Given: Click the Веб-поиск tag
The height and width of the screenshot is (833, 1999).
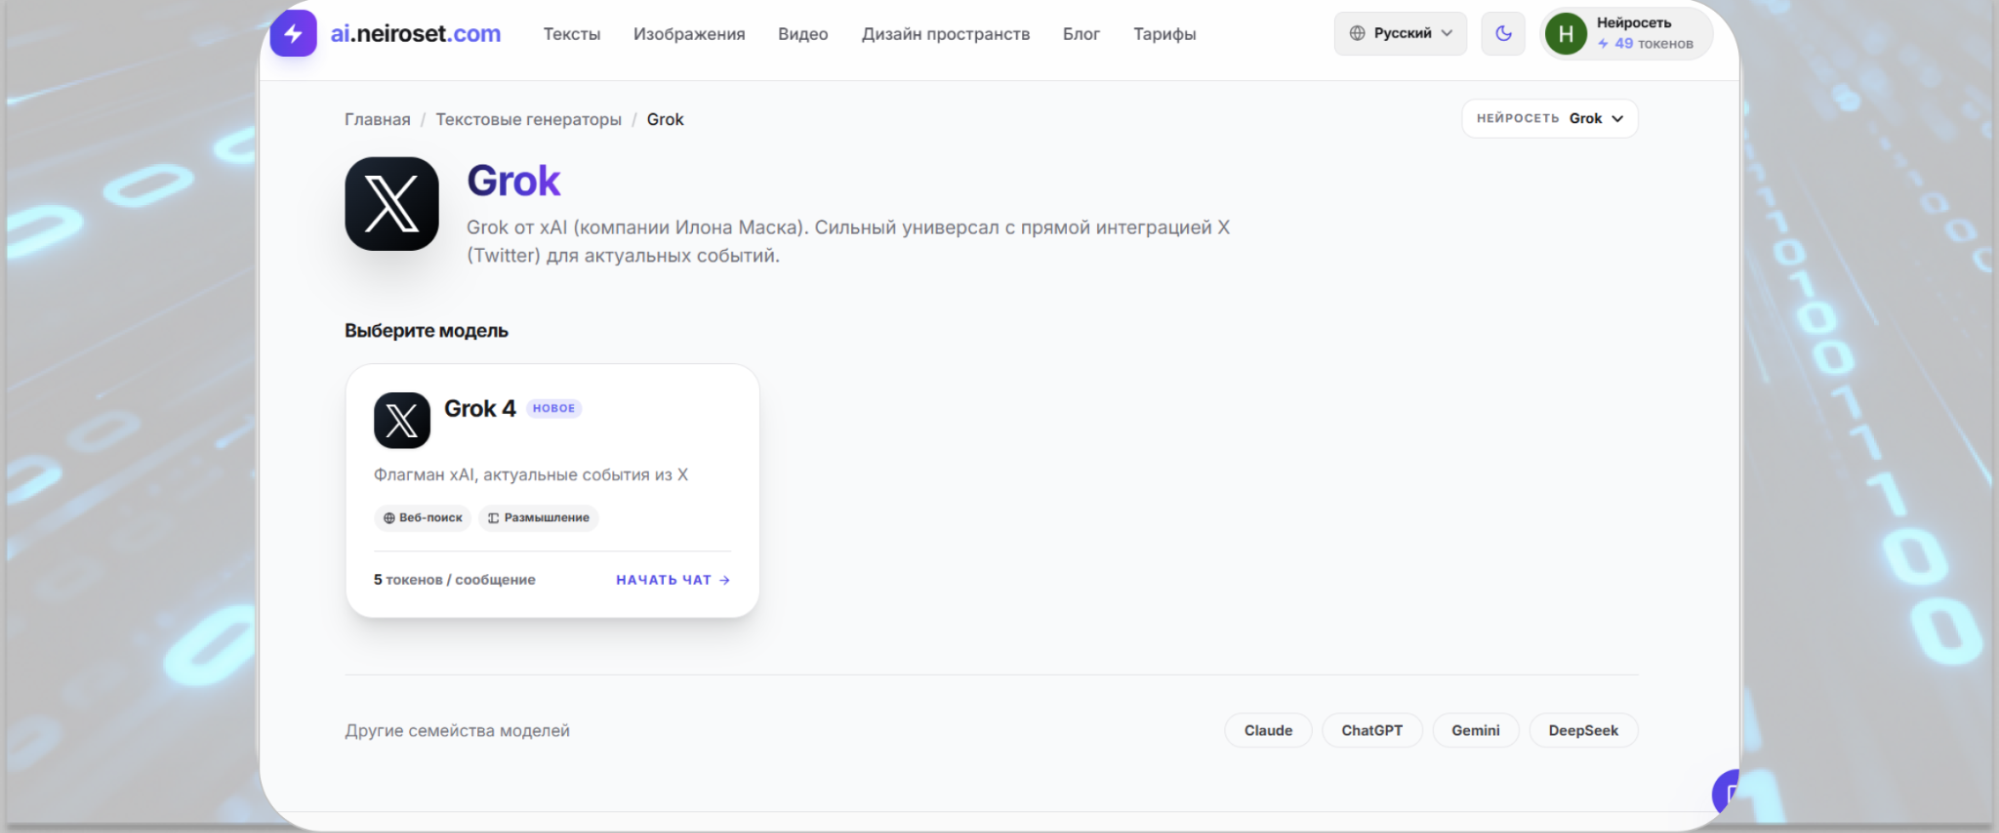Looking at the screenshot, I should point(423,518).
